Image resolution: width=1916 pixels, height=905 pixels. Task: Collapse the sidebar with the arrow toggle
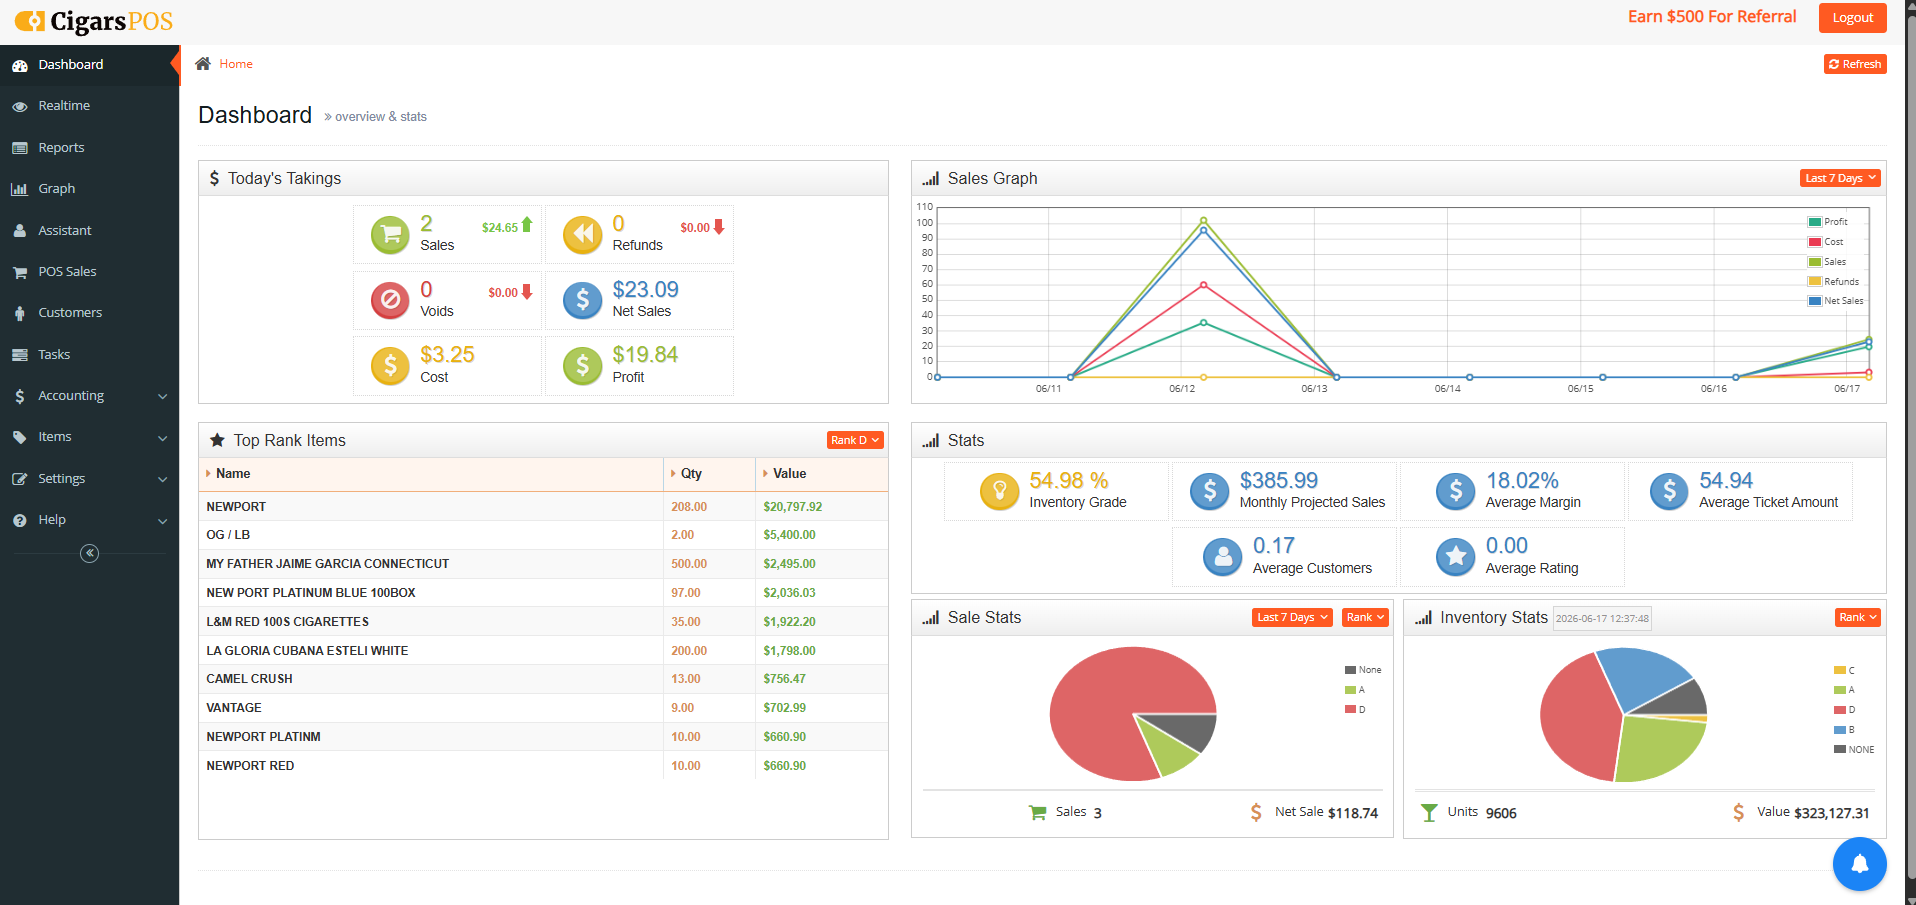90,553
